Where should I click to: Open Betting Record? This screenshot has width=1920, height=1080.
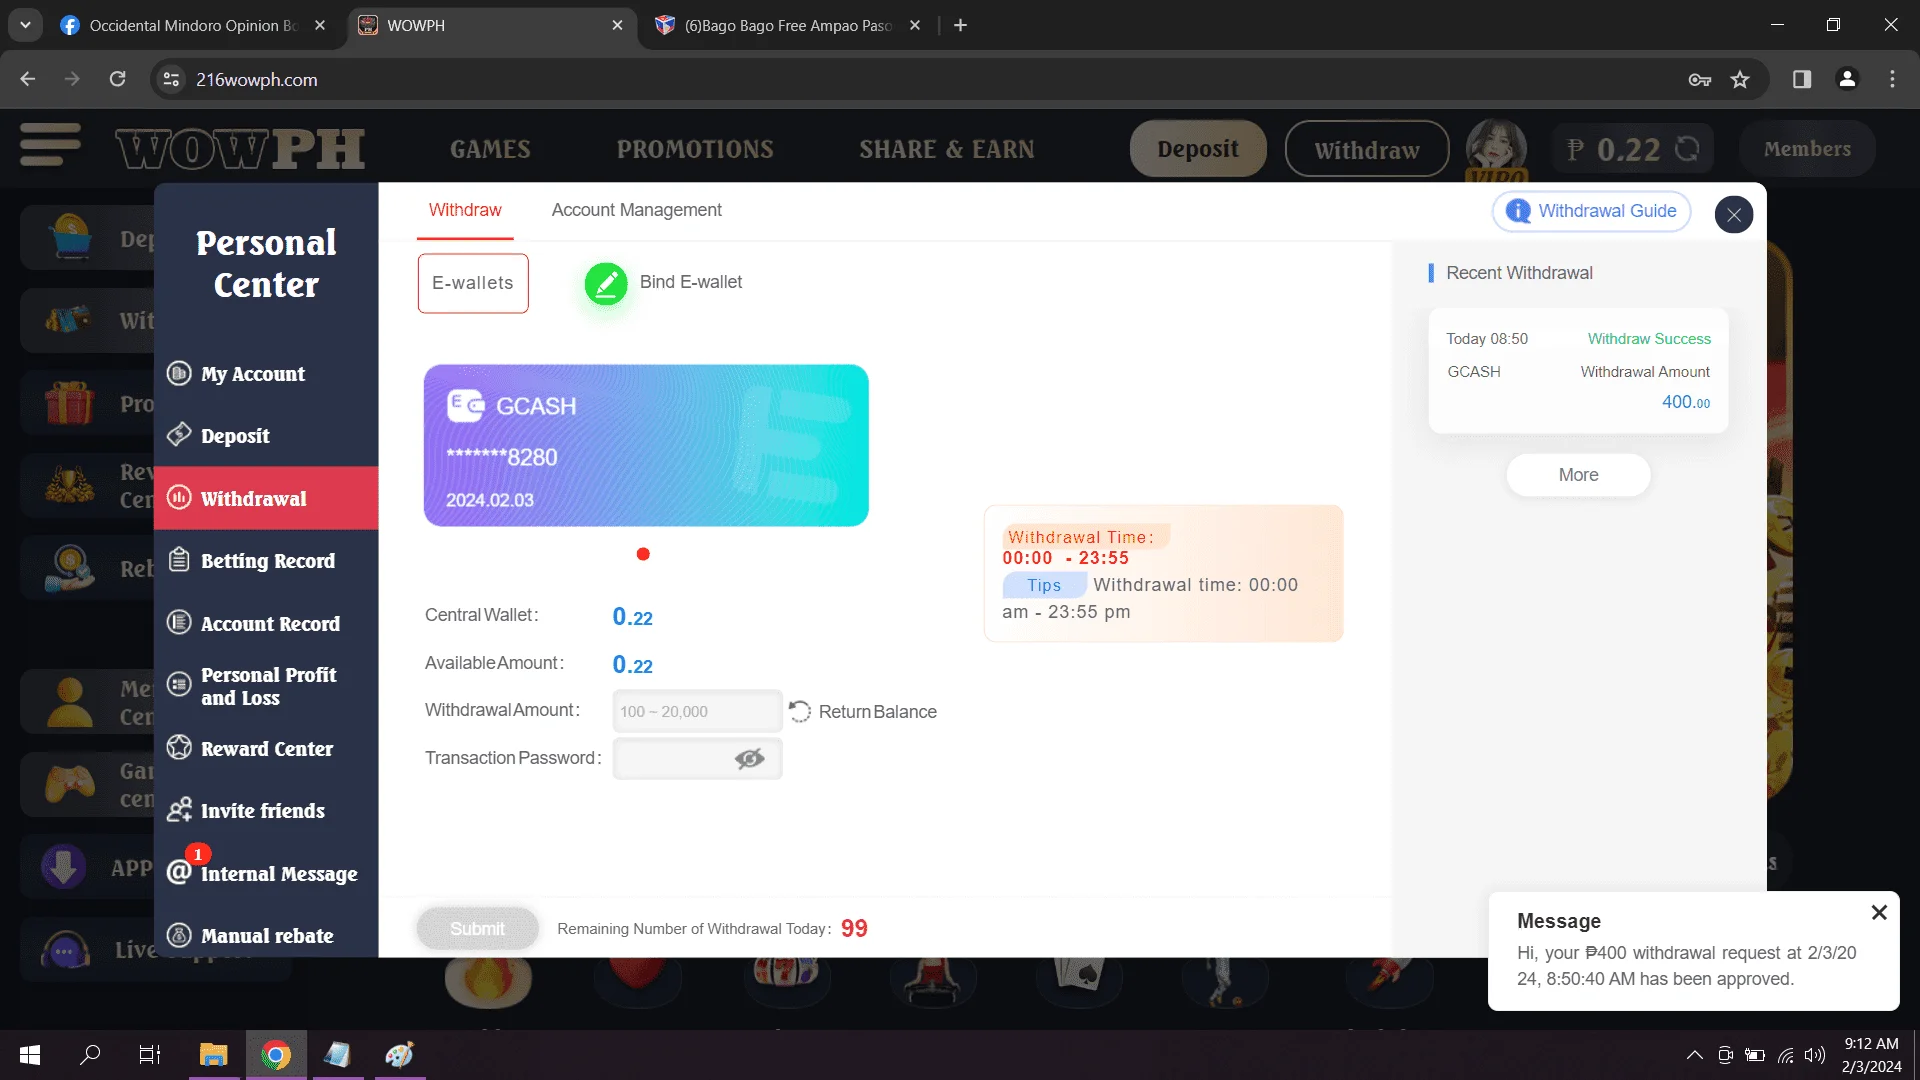(266, 561)
